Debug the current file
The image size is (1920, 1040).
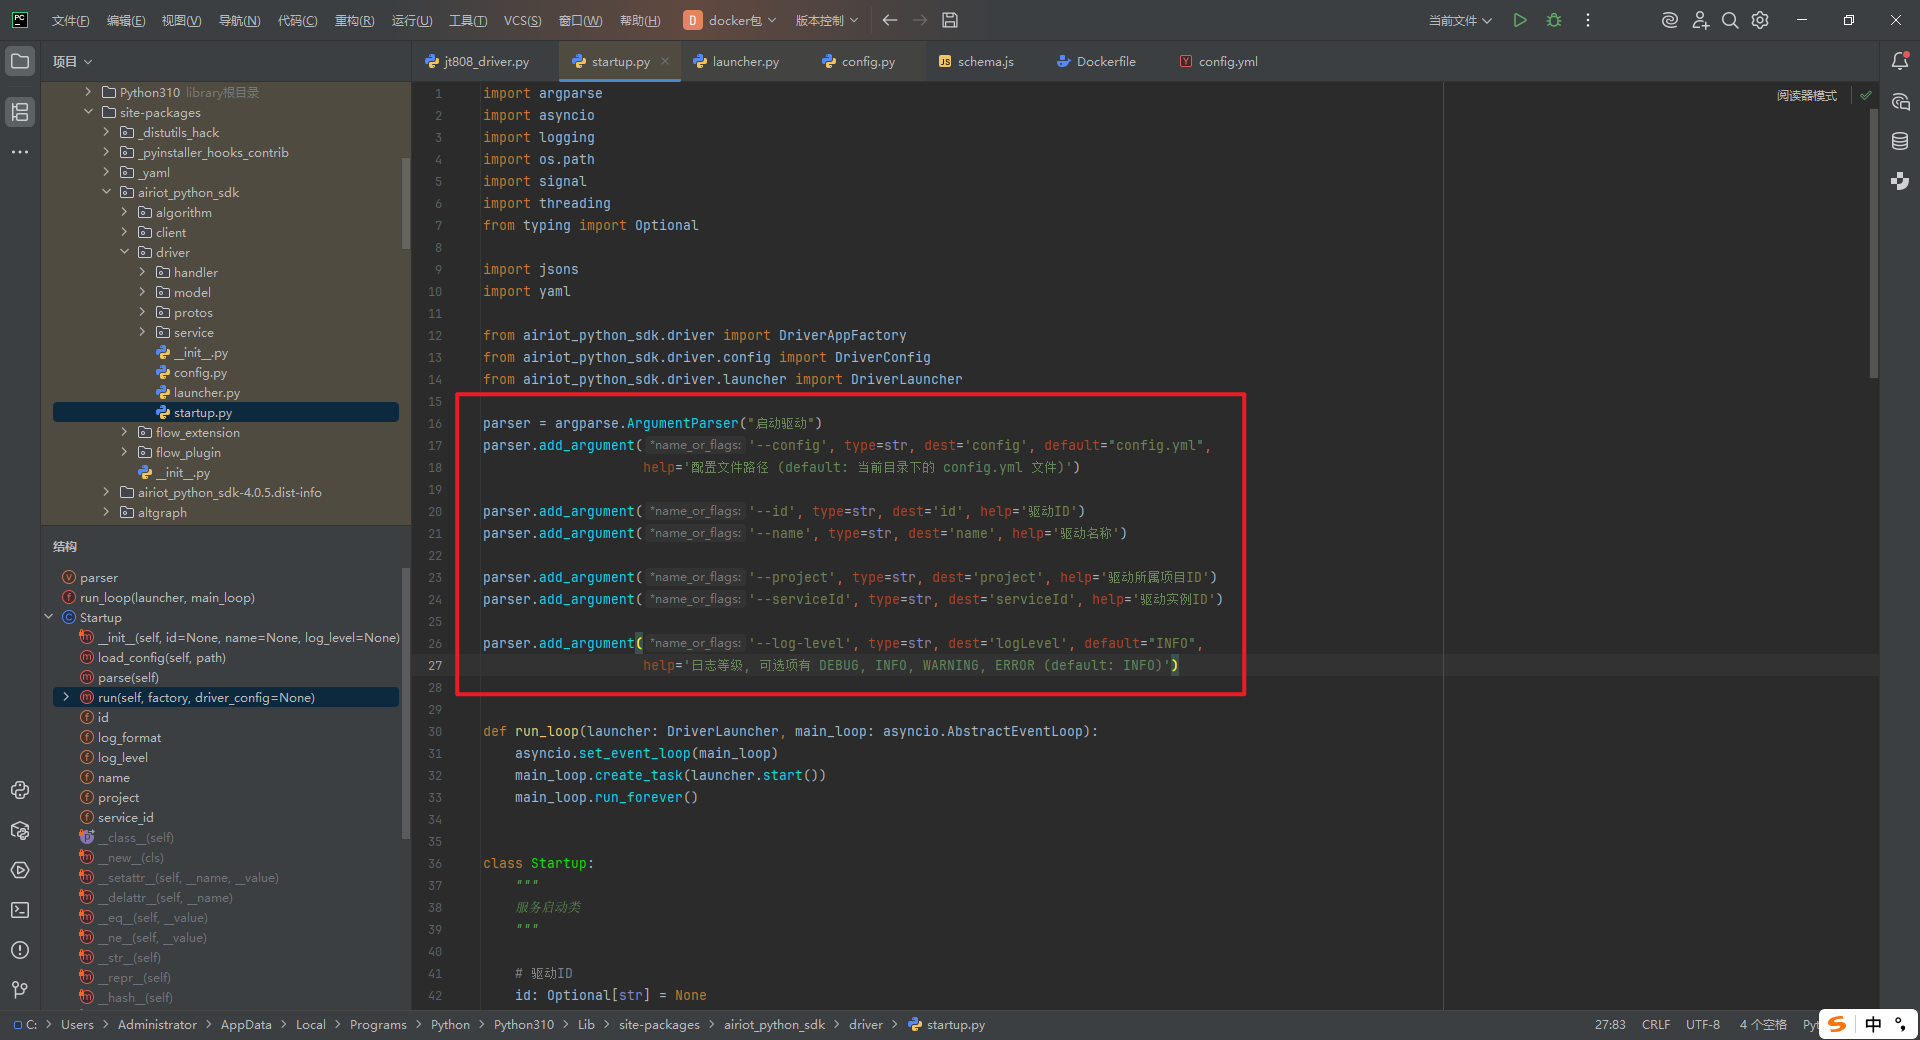[x=1554, y=20]
